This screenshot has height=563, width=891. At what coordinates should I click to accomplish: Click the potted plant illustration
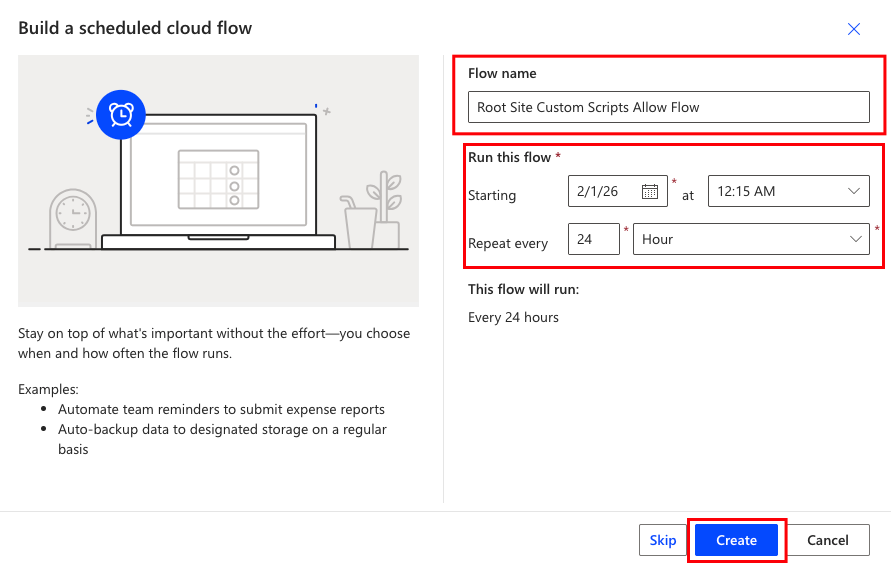click(383, 210)
